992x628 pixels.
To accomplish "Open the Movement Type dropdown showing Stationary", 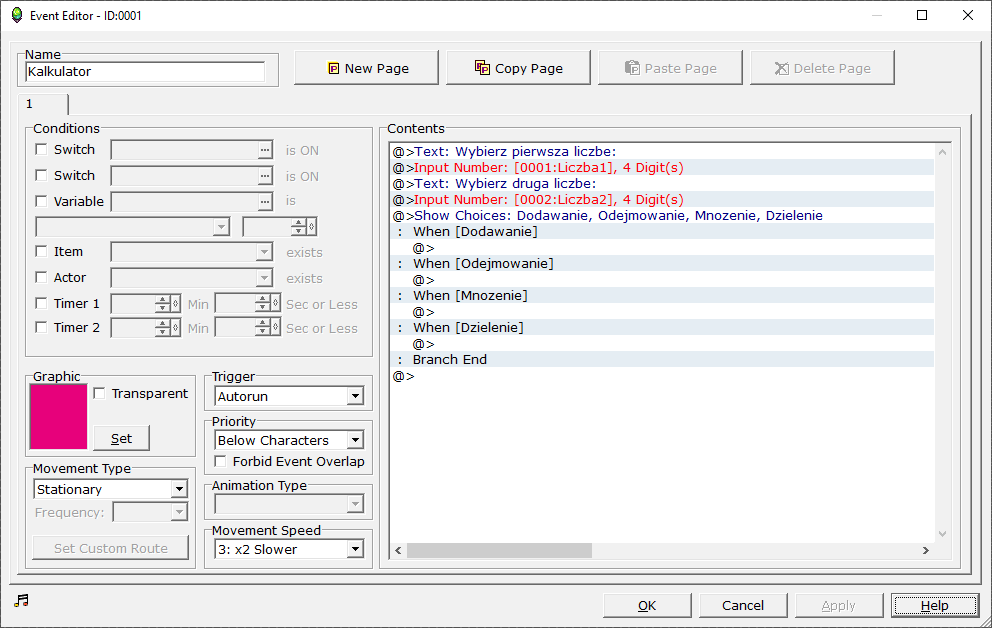I will [111, 489].
